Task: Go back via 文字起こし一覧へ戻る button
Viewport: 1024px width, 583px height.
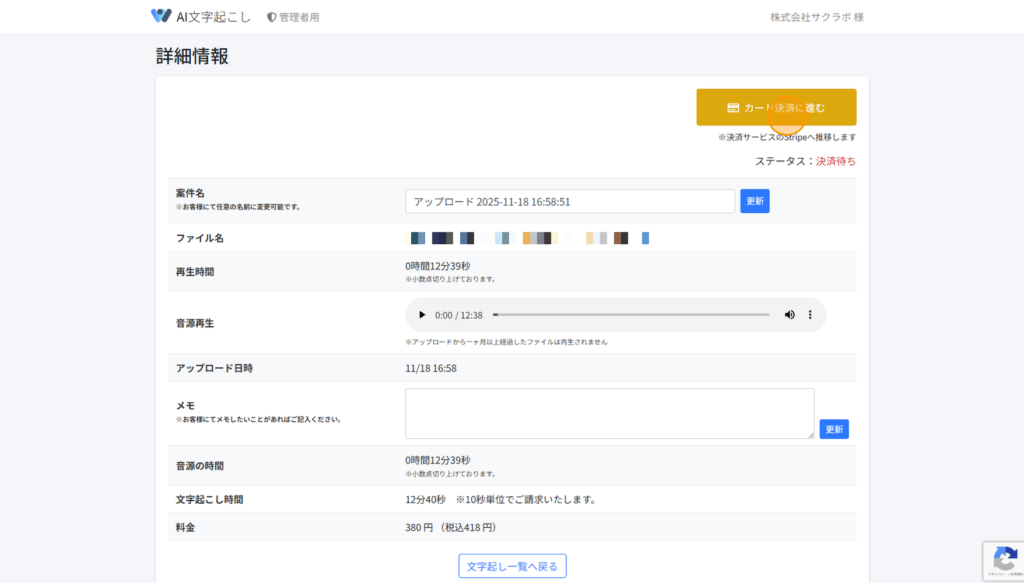Action: click(x=512, y=566)
